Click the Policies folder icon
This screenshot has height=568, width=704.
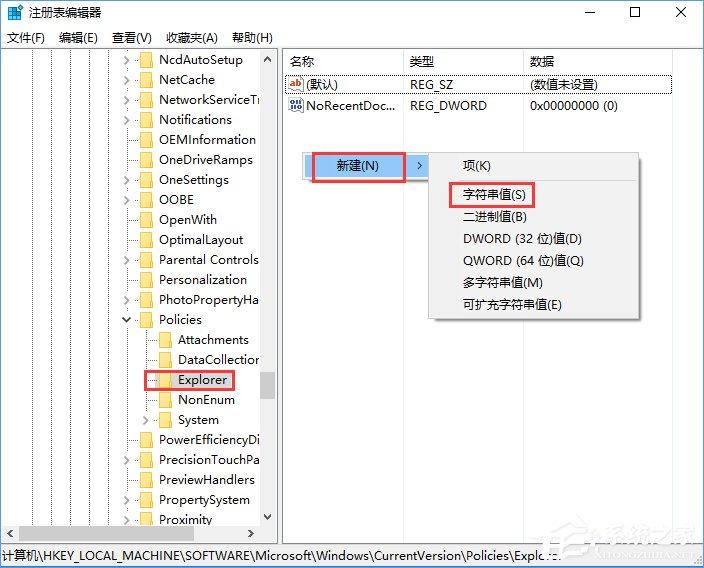point(146,320)
